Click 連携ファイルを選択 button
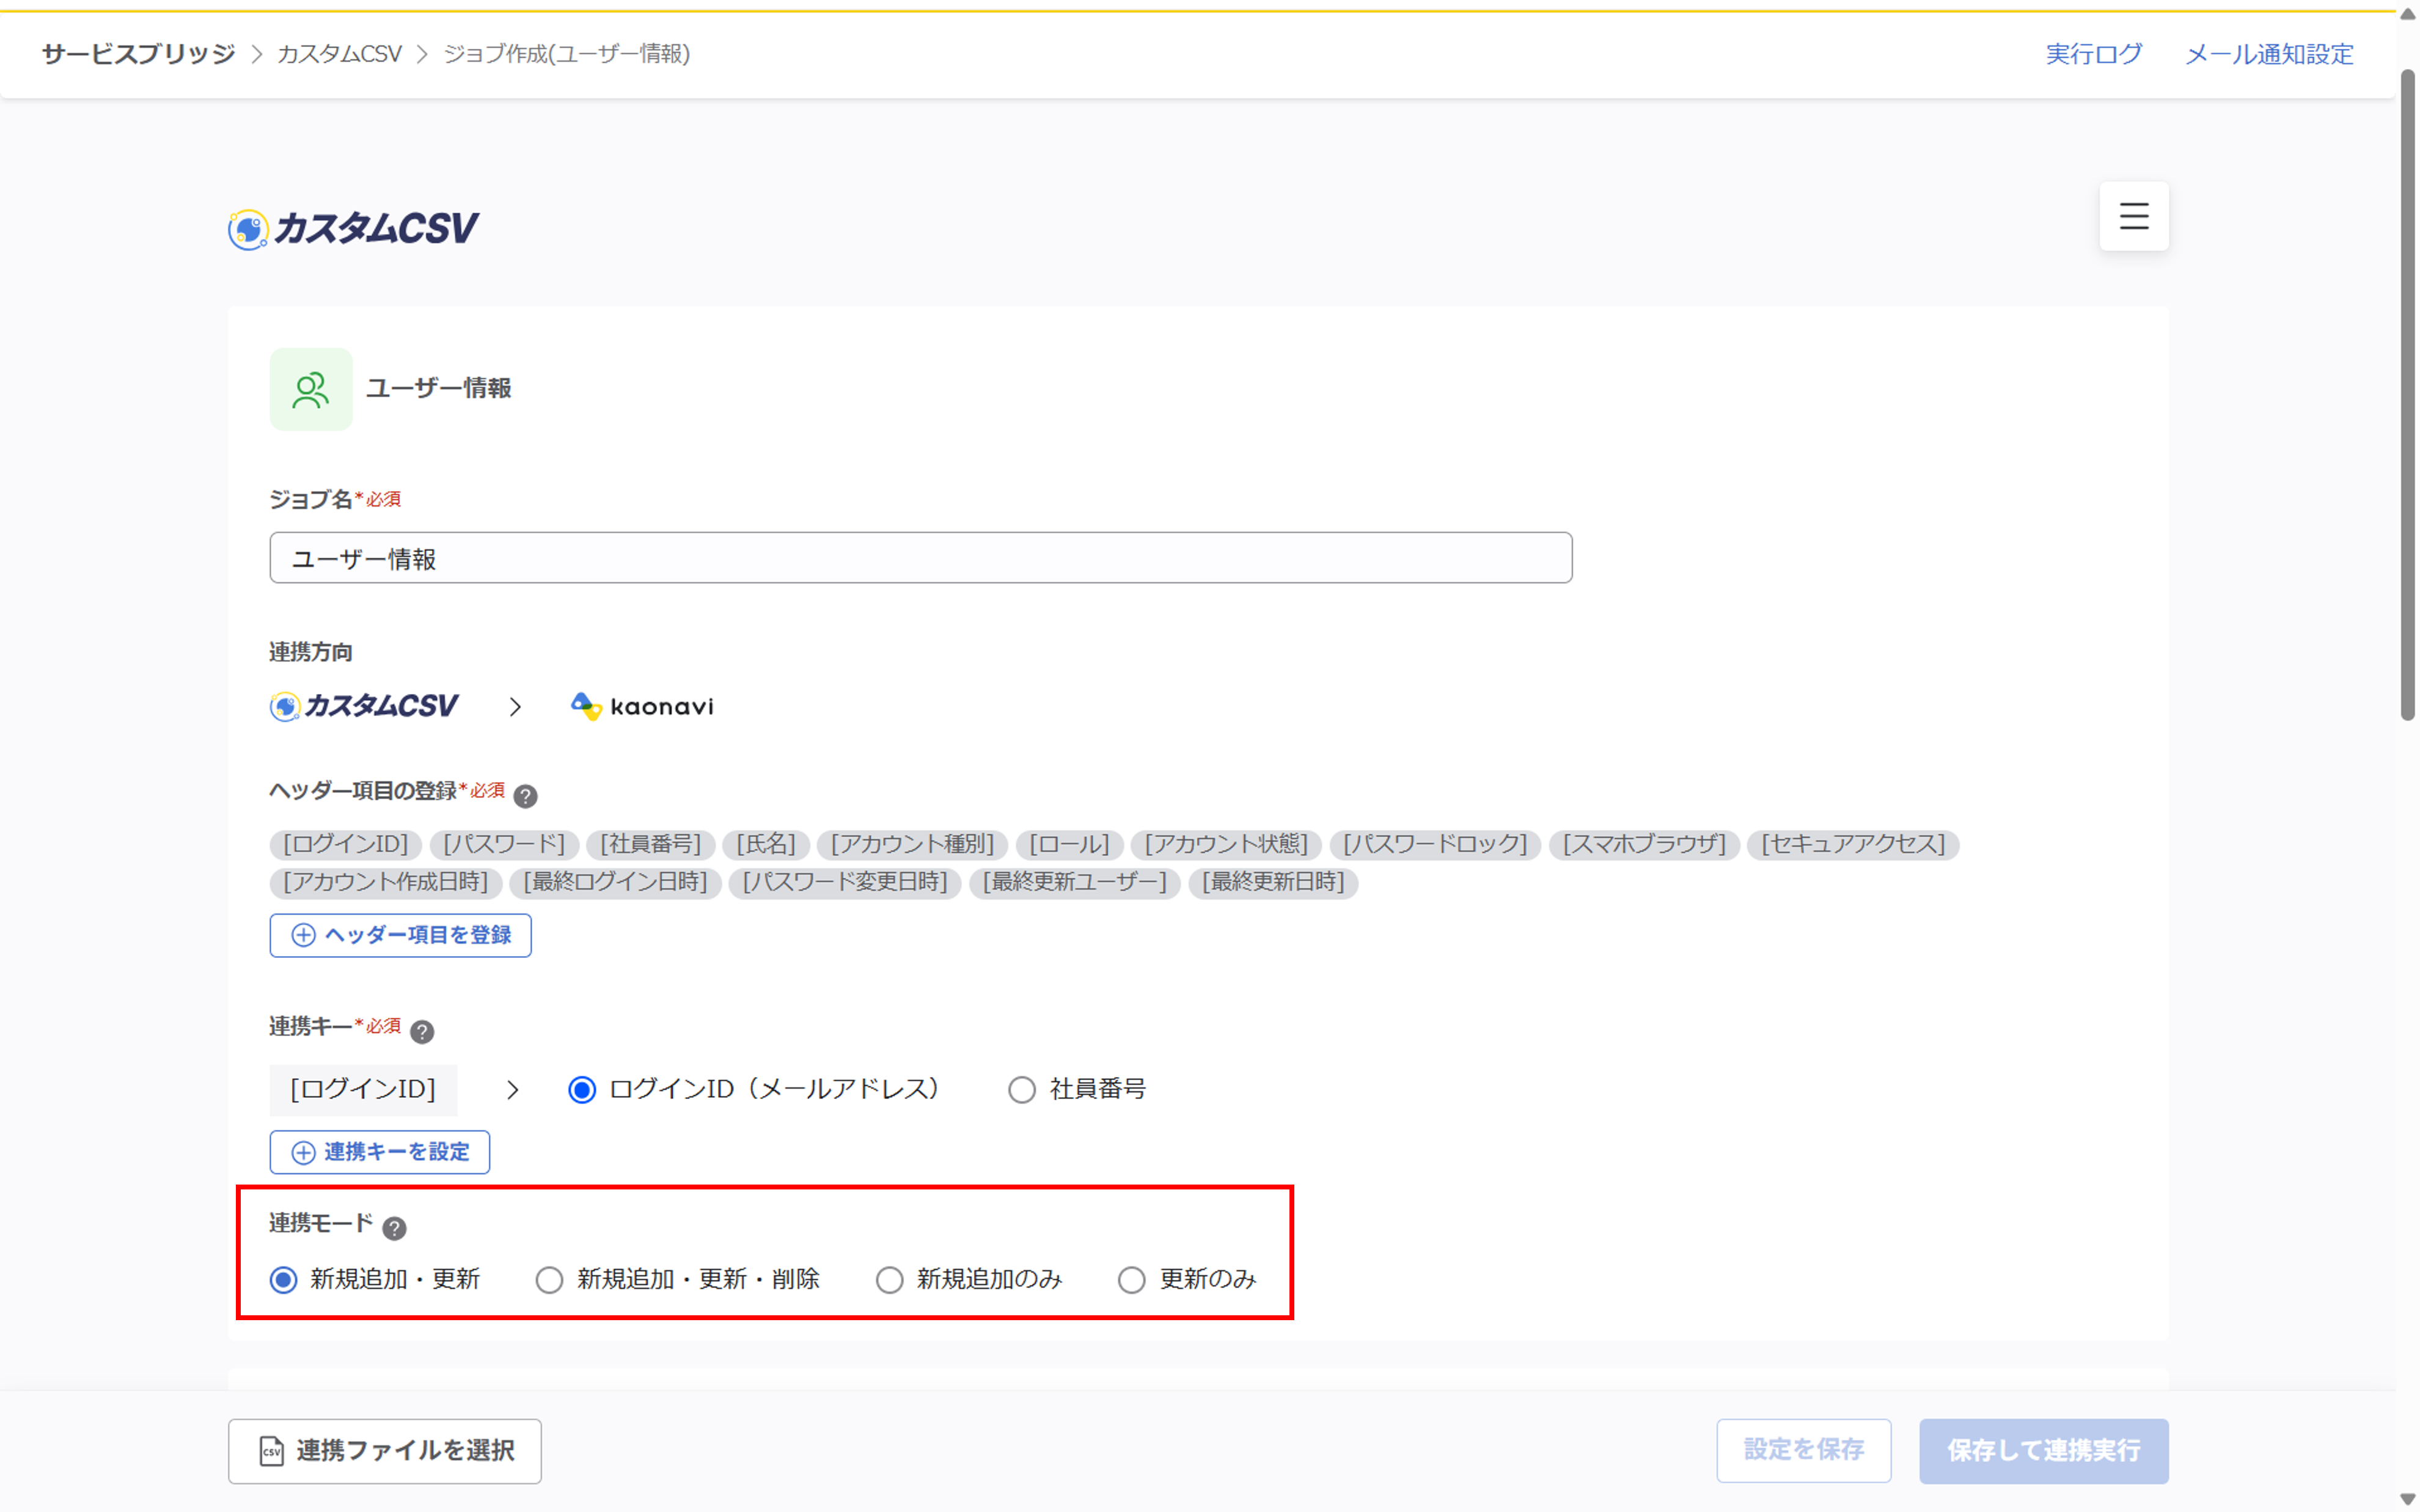The image size is (2420, 1512). point(385,1451)
